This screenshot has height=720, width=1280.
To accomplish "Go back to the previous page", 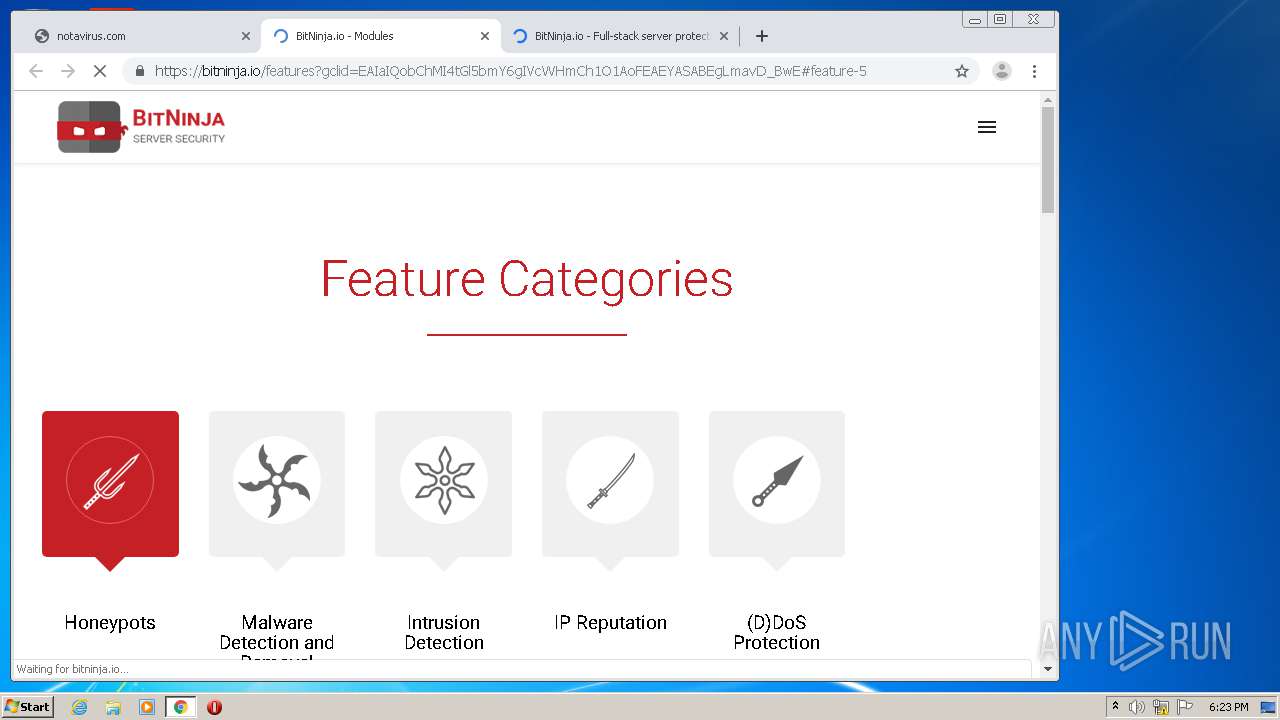I will [36, 71].
